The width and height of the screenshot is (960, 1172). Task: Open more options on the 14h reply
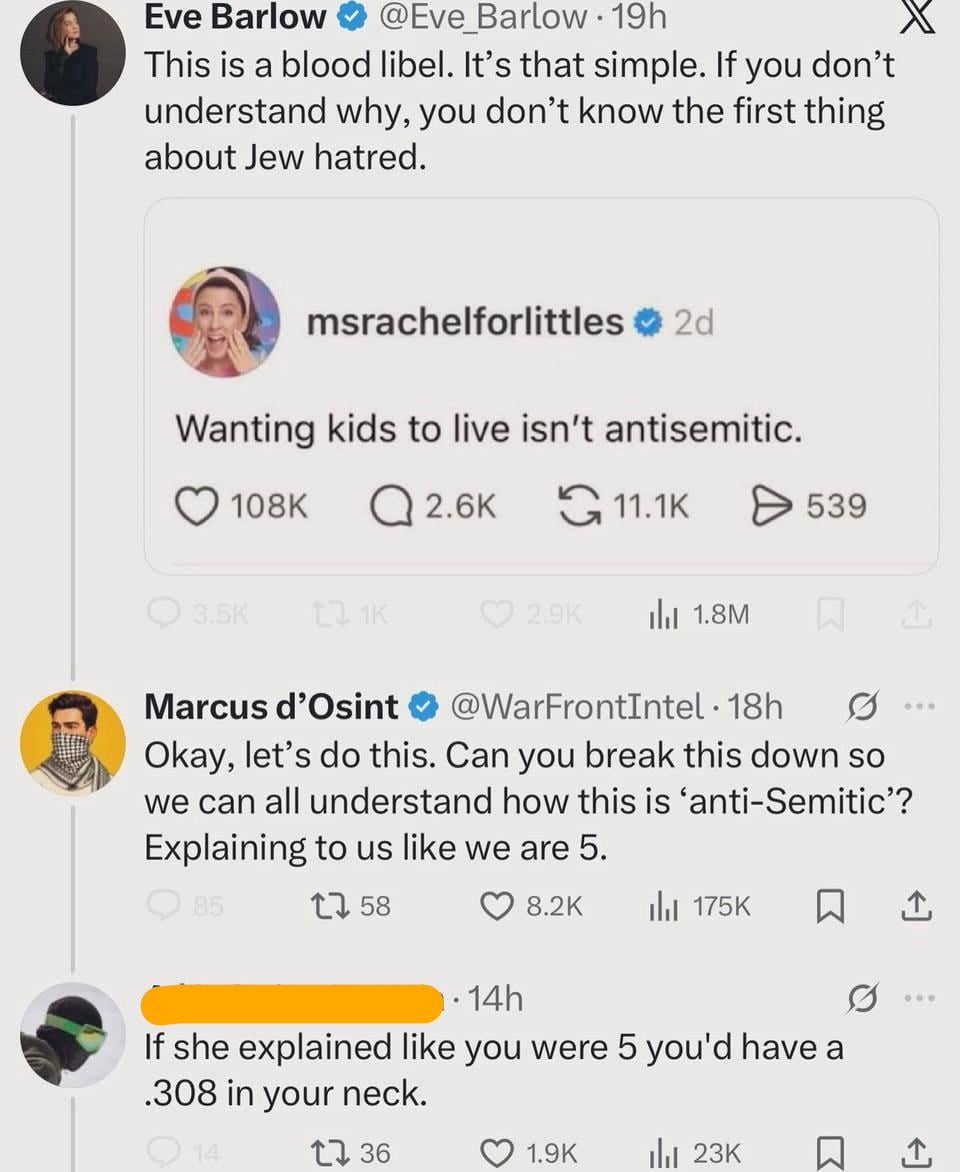click(x=916, y=998)
